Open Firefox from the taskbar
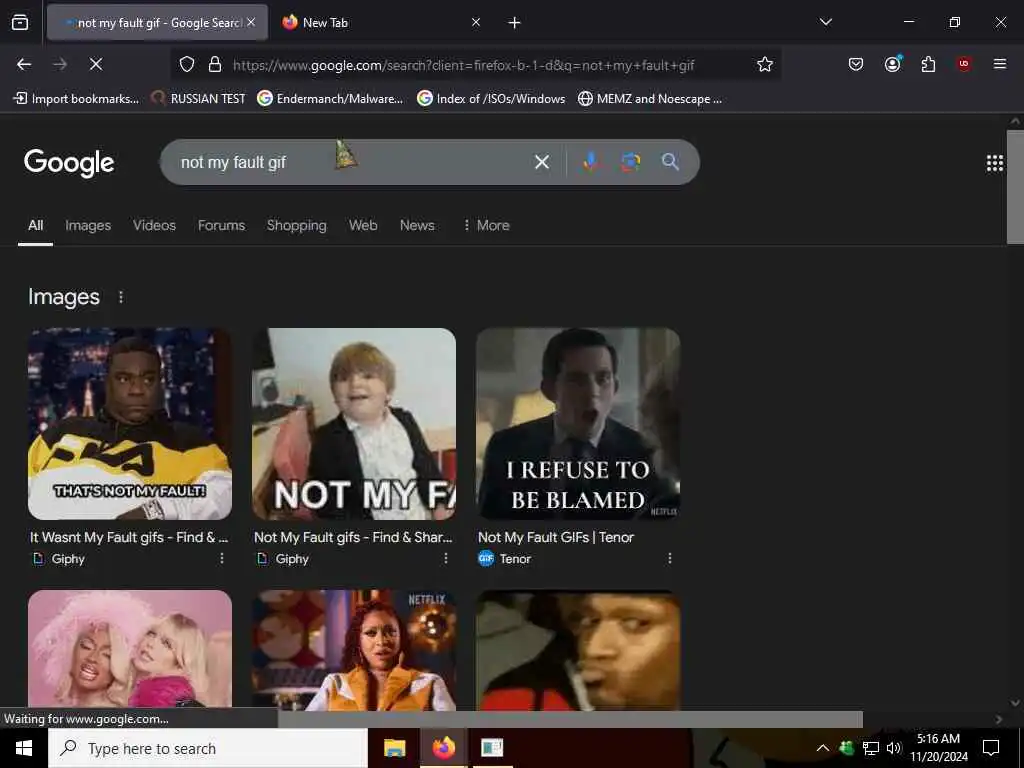Screen dimensions: 1024x768 tap(443, 748)
